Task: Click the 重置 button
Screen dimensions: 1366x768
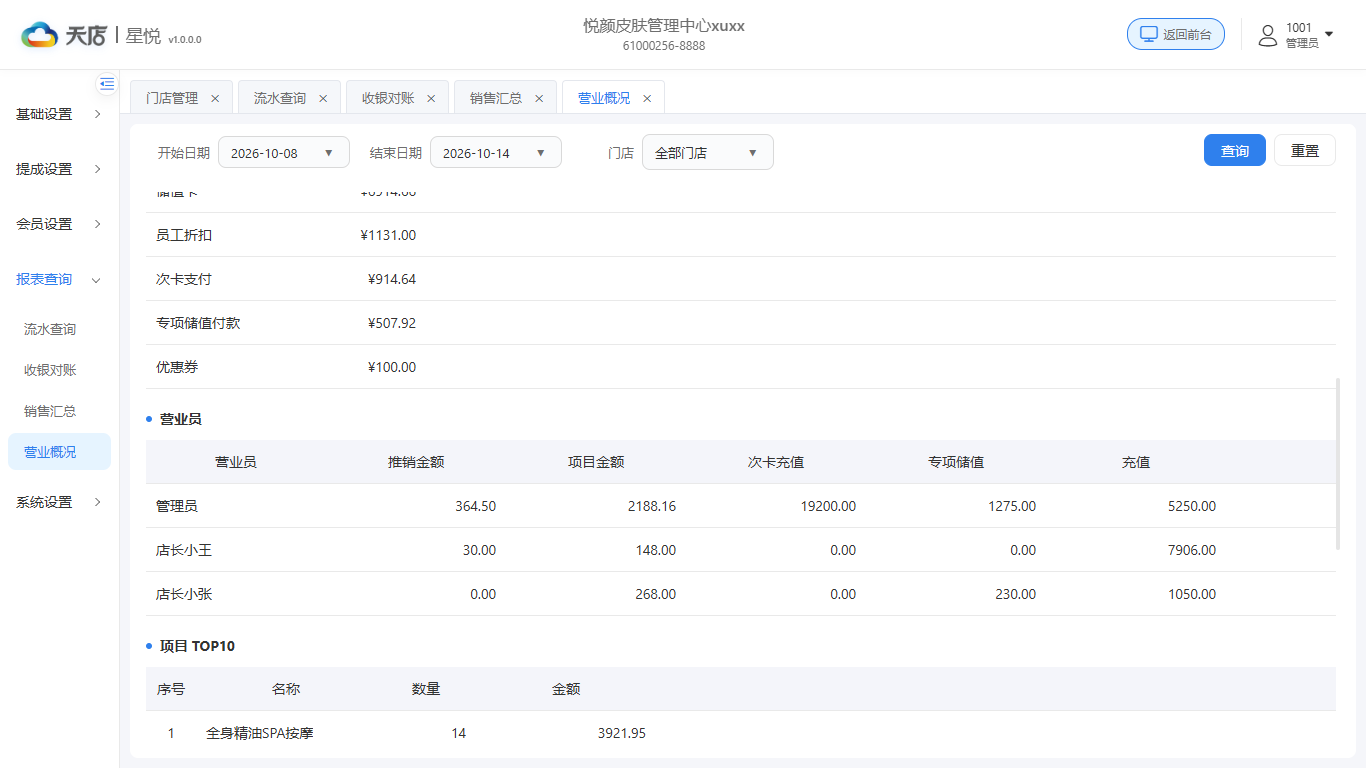Action: [1305, 150]
